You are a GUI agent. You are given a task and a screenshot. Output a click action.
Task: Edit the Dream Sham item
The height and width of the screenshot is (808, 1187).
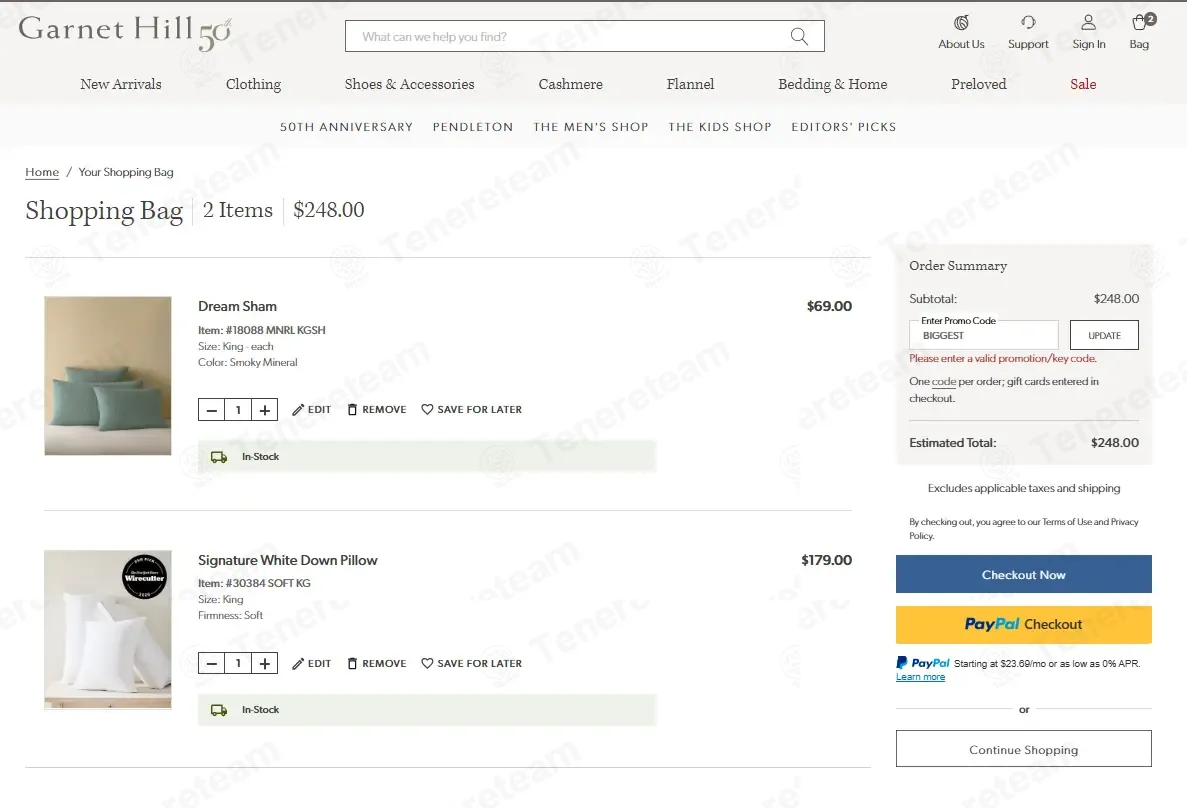click(312, 410)
